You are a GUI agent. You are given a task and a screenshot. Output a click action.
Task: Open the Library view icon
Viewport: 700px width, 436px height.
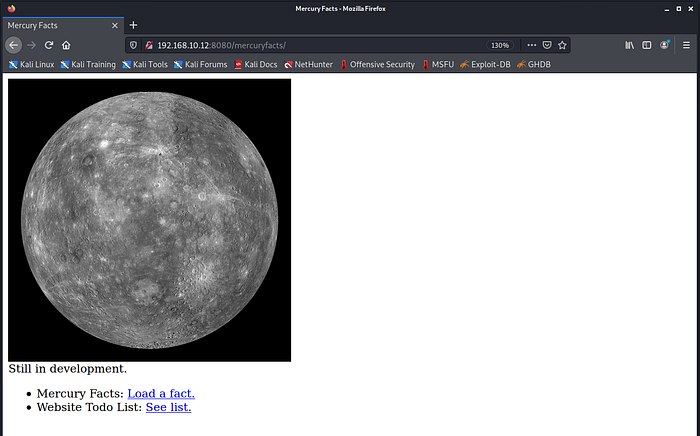tap(629, 45)
